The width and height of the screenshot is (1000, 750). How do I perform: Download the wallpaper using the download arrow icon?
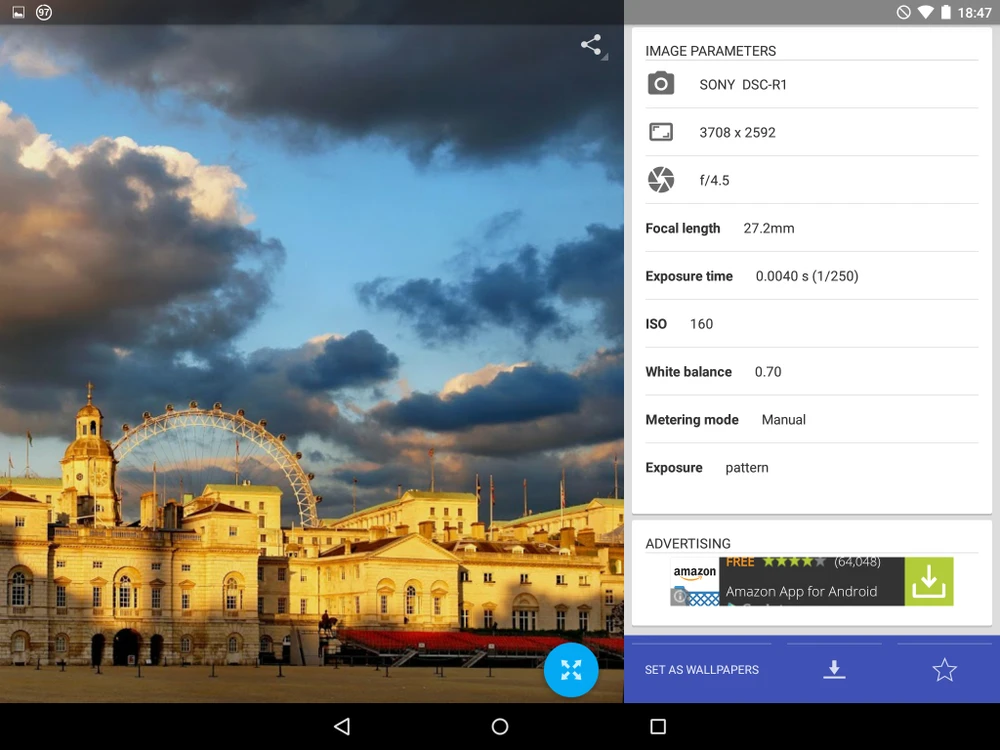click(x=834, y=670)
